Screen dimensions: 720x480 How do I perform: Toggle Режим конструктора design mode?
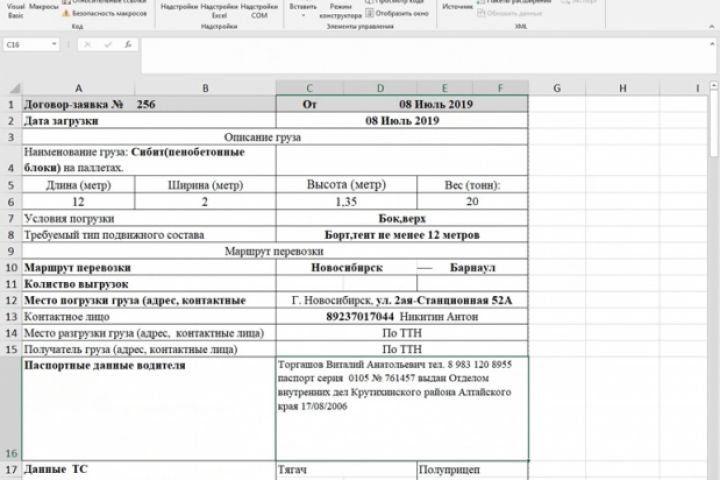340,10
